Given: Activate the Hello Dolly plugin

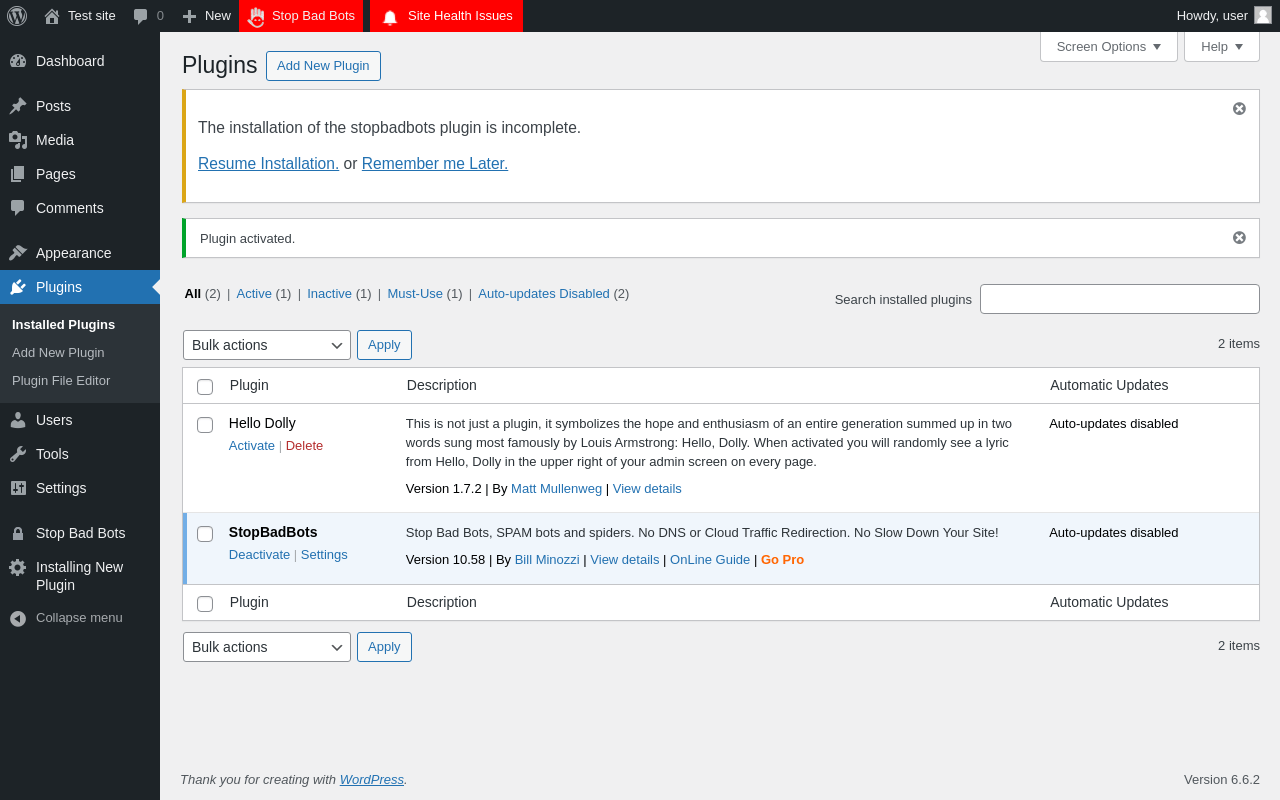Looking at the screenshot, I should point(252,445).
